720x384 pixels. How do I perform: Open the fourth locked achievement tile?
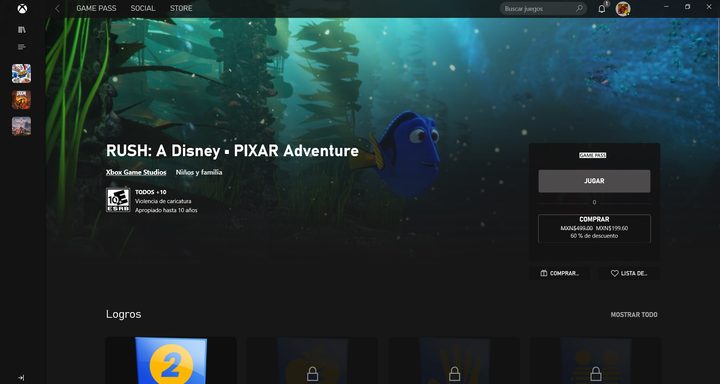coord(596,361)
